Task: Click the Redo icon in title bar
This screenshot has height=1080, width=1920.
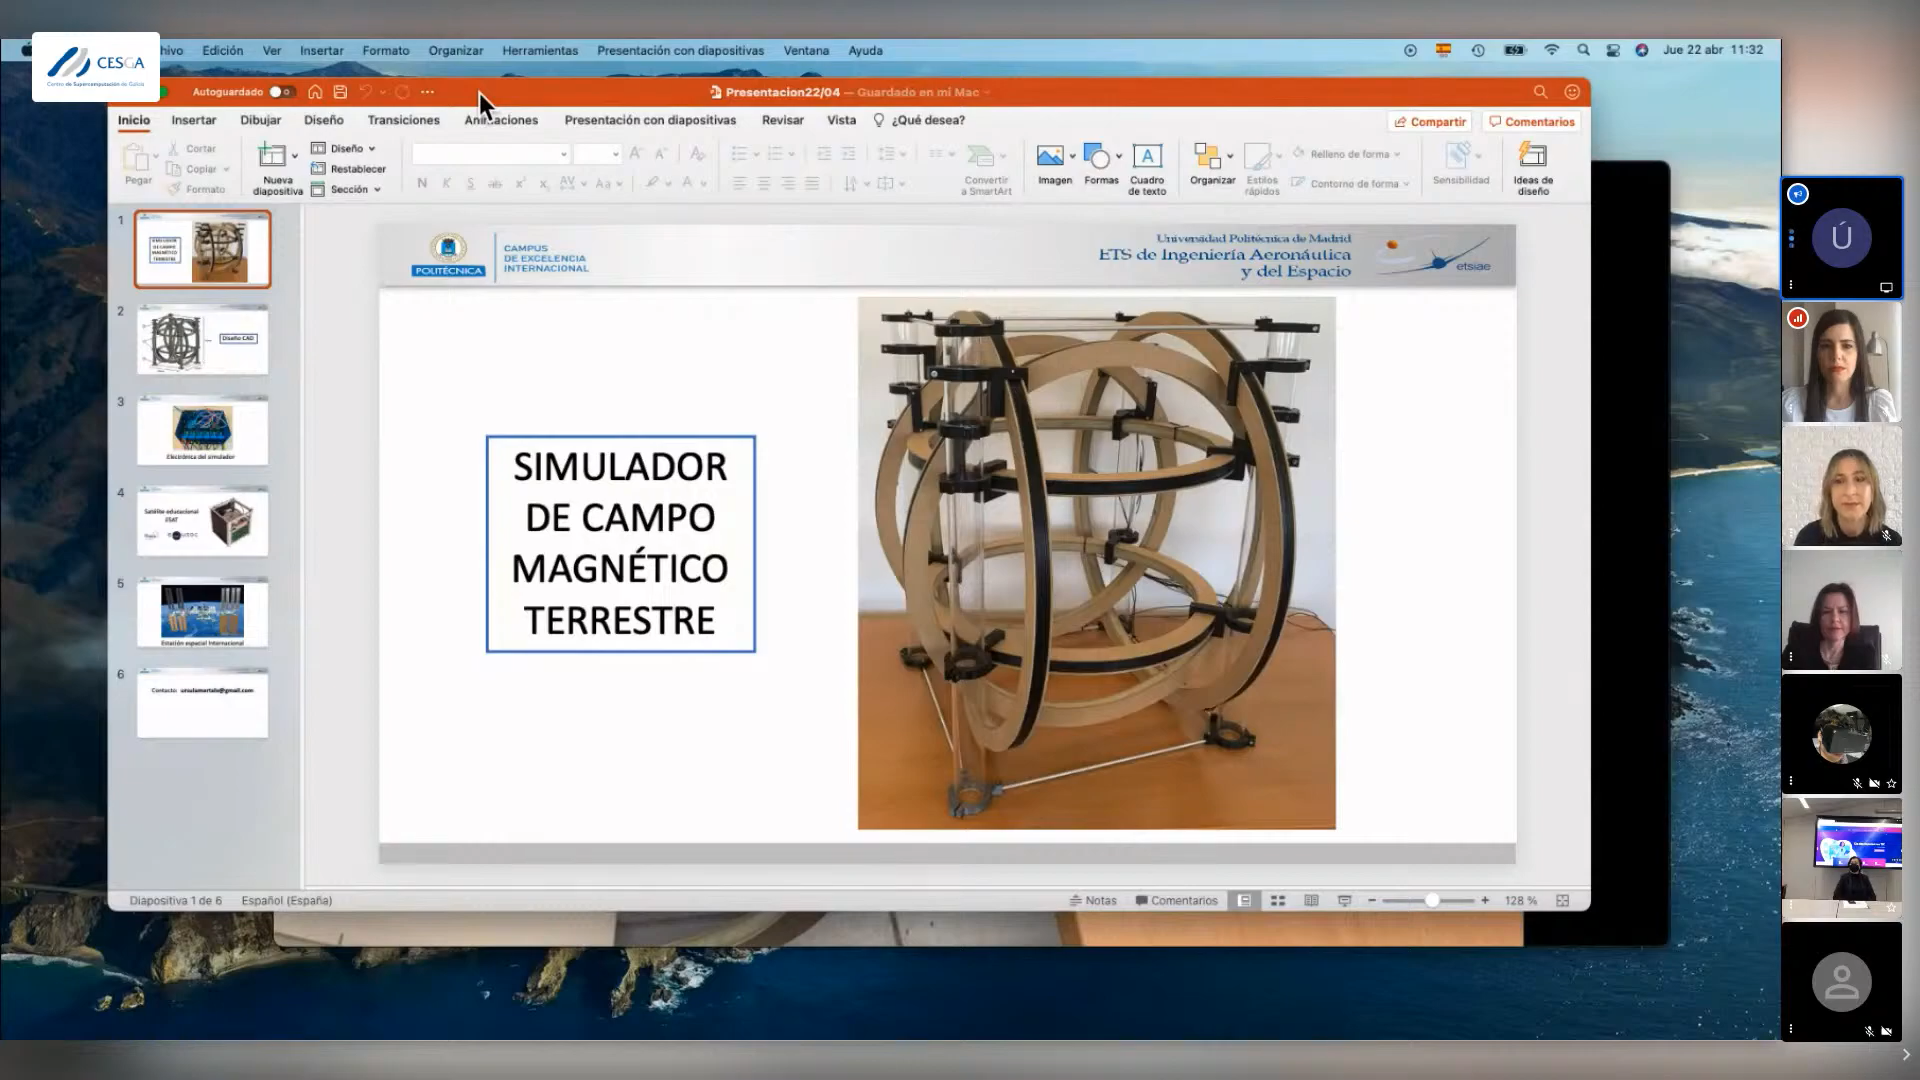Action: point(402,92)
